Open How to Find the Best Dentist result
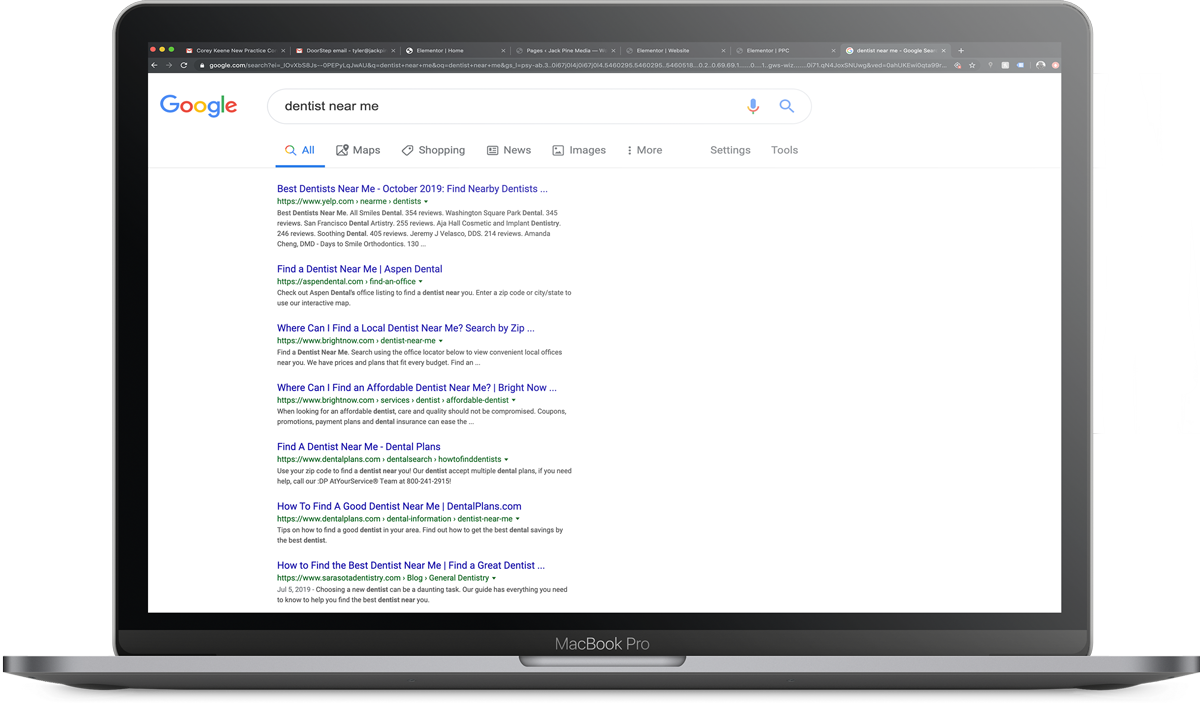1200x703 pixels. (x=411, y=565)
